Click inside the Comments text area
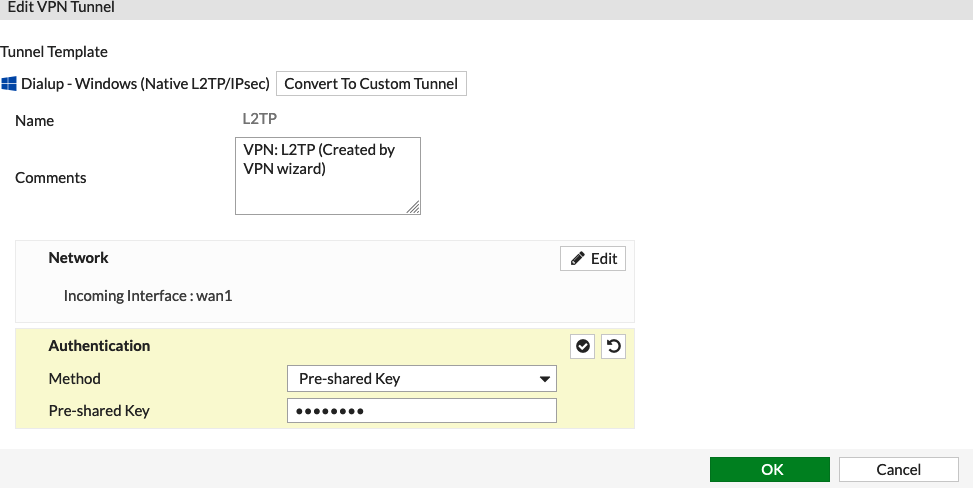Image resolution: width=973 pixels, height=488 pixels. pyautogui.click(x=328, y=176)
